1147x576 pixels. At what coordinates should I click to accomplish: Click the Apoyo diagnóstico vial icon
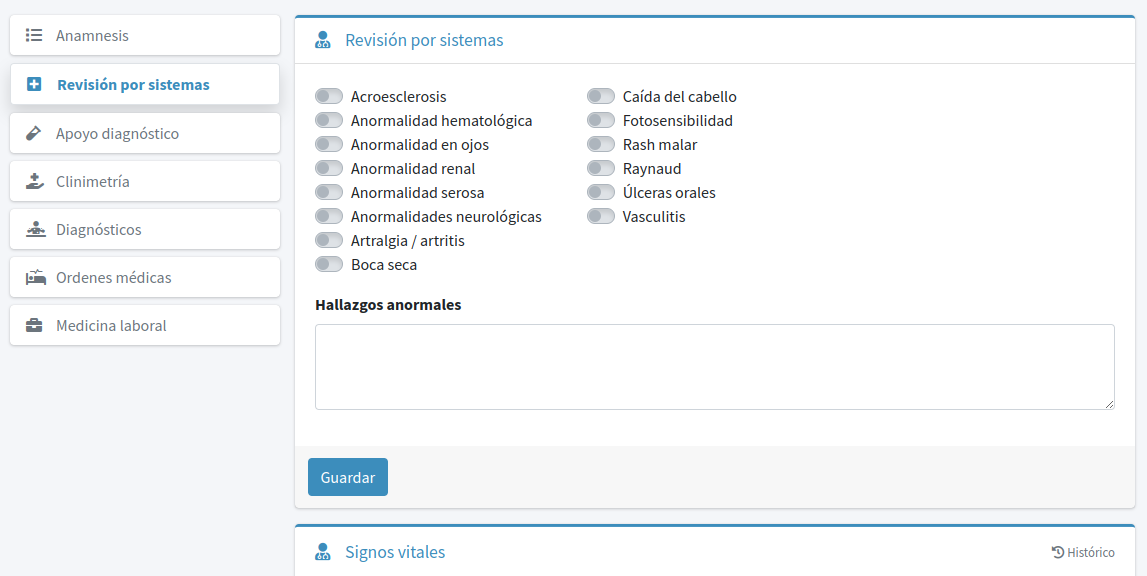coord(34,133)
